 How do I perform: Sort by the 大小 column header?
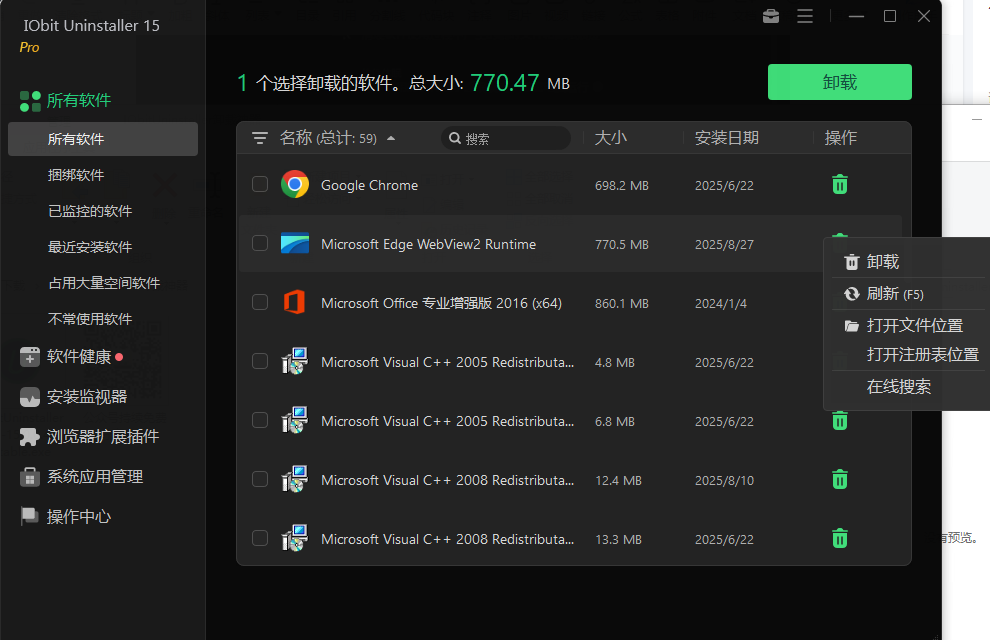point(611,138)
